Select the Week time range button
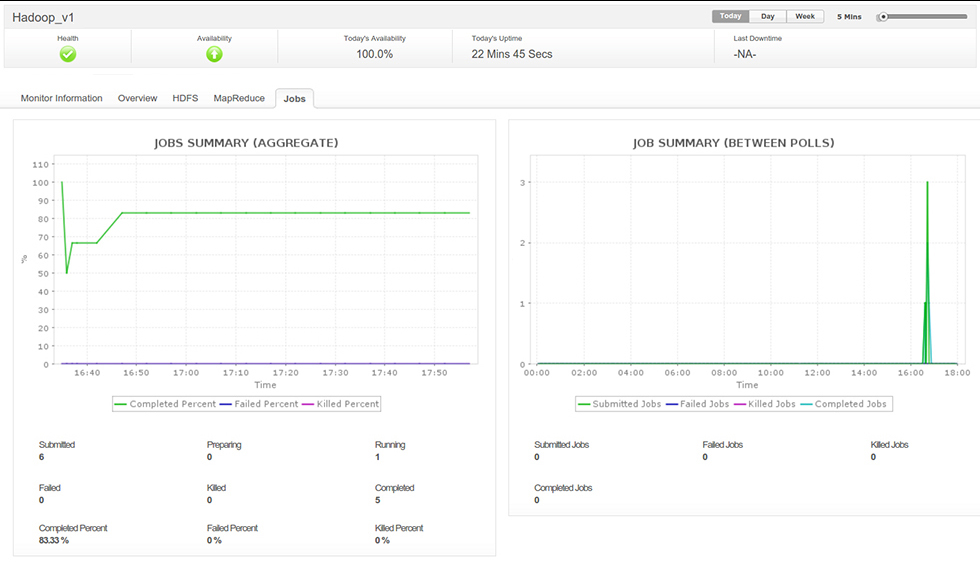The height and width of the screenshot is (565, 980). coord(804,17)
